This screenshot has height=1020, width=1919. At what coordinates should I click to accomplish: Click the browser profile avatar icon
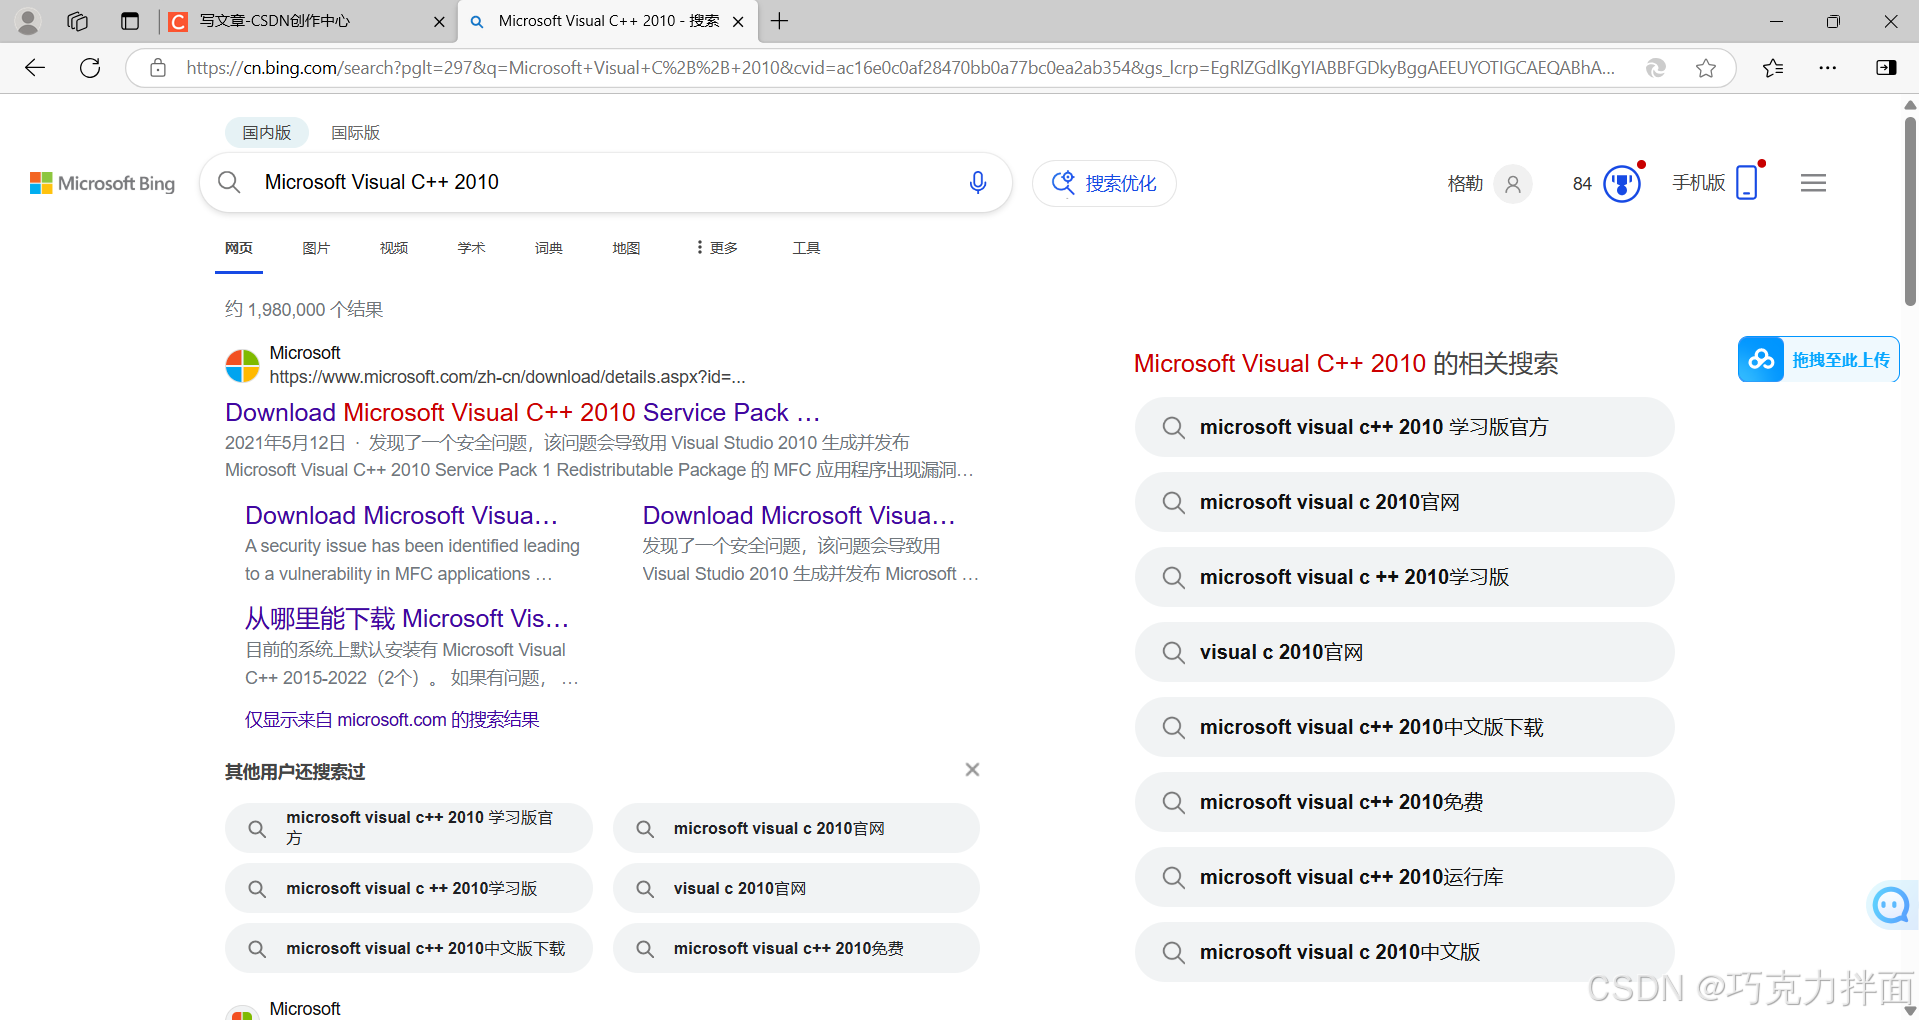point(28,21)
